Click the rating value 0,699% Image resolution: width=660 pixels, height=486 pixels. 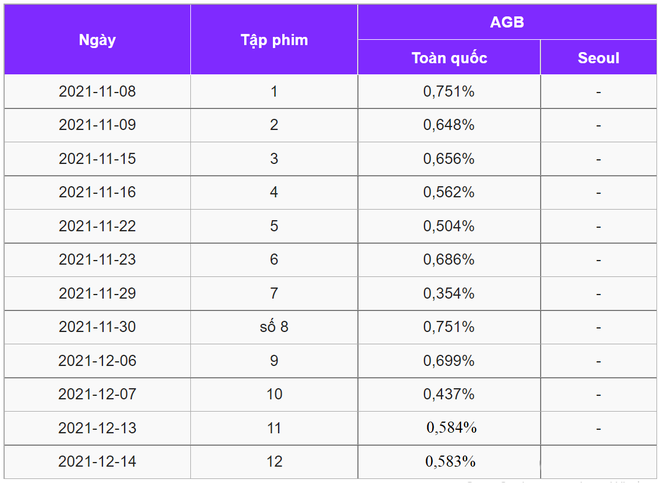(x=449, y=361)
